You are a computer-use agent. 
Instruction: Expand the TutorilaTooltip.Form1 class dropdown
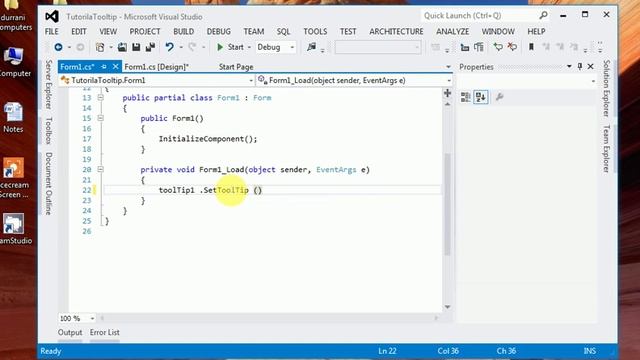[x=251, y=81]
